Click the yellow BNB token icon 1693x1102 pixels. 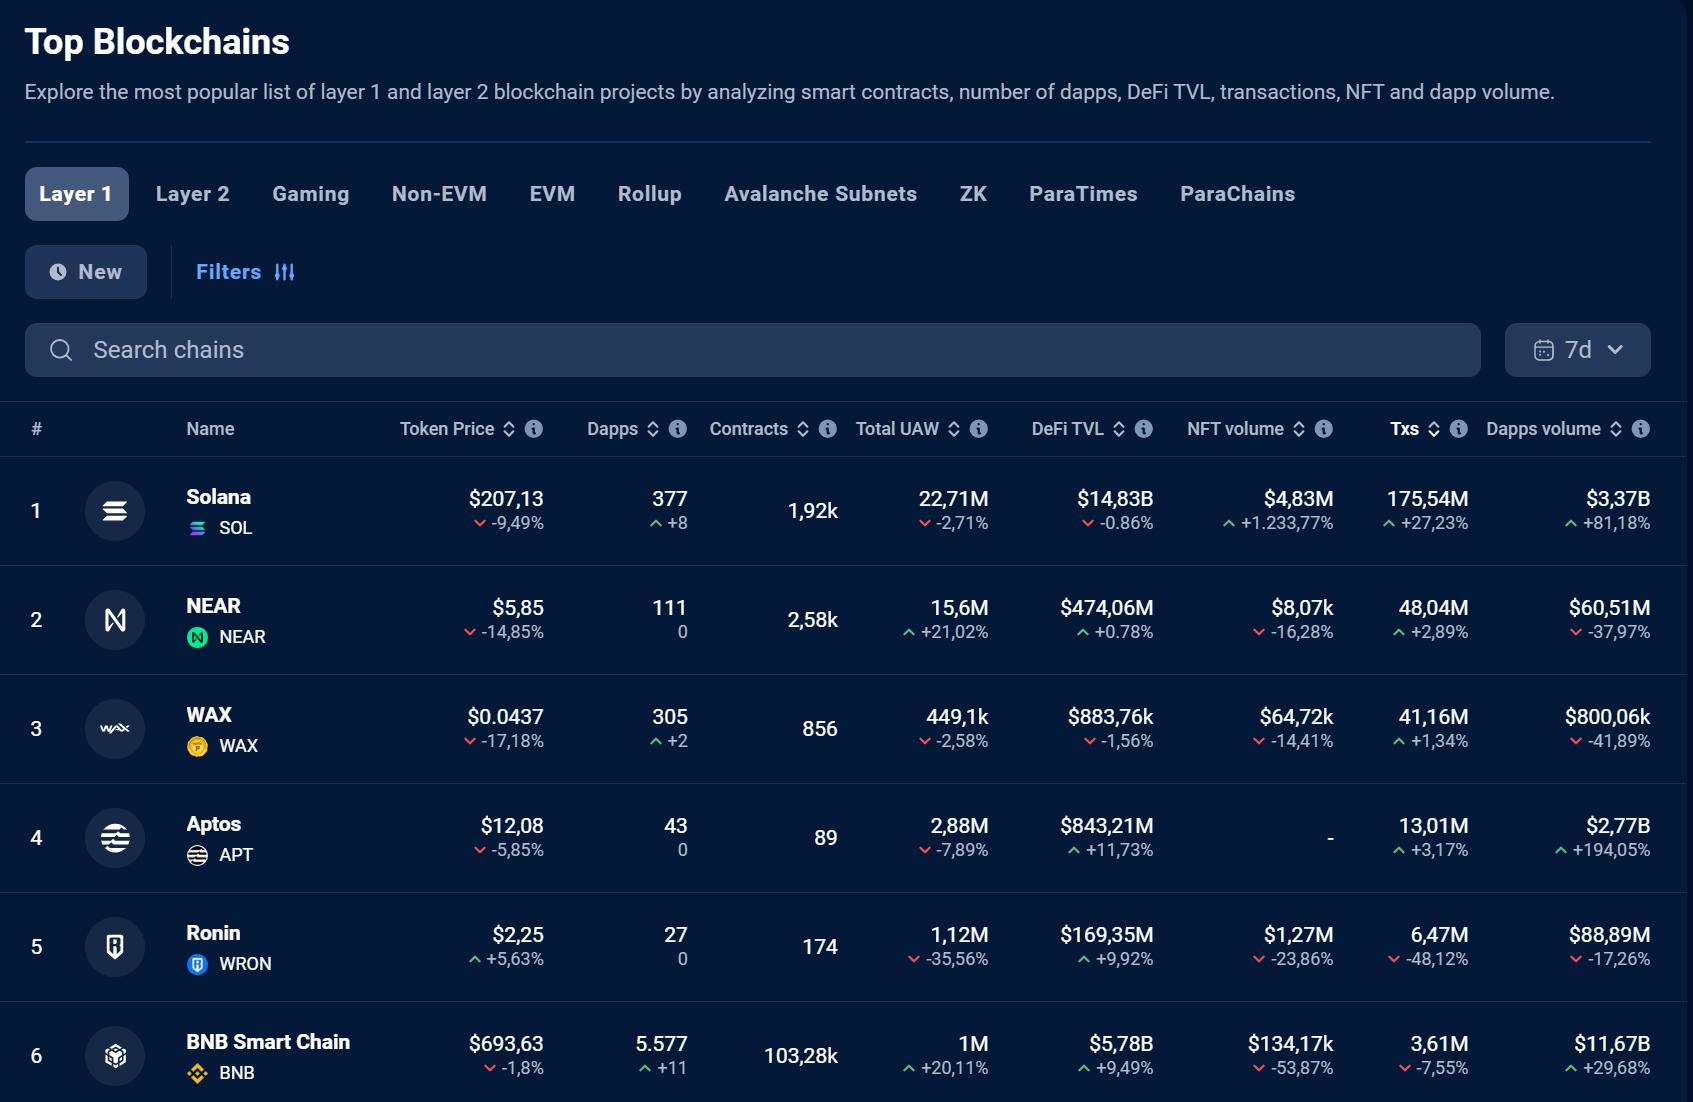tap(198, 1073)
